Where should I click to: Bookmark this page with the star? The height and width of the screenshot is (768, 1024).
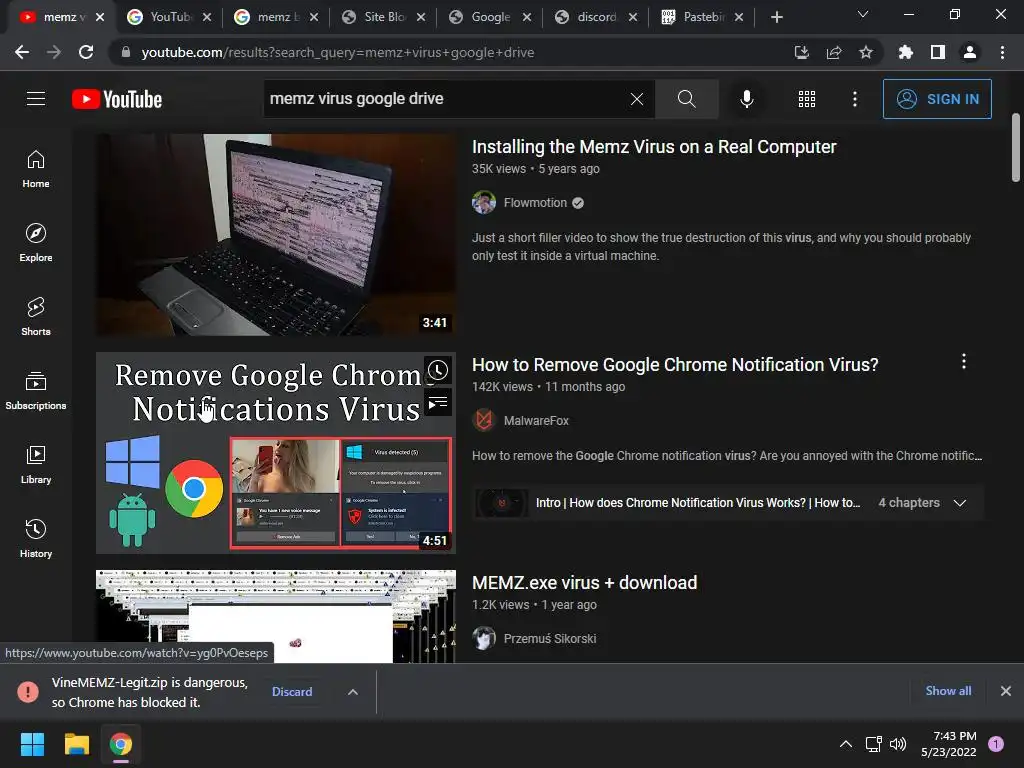click(x=866, y=52)
